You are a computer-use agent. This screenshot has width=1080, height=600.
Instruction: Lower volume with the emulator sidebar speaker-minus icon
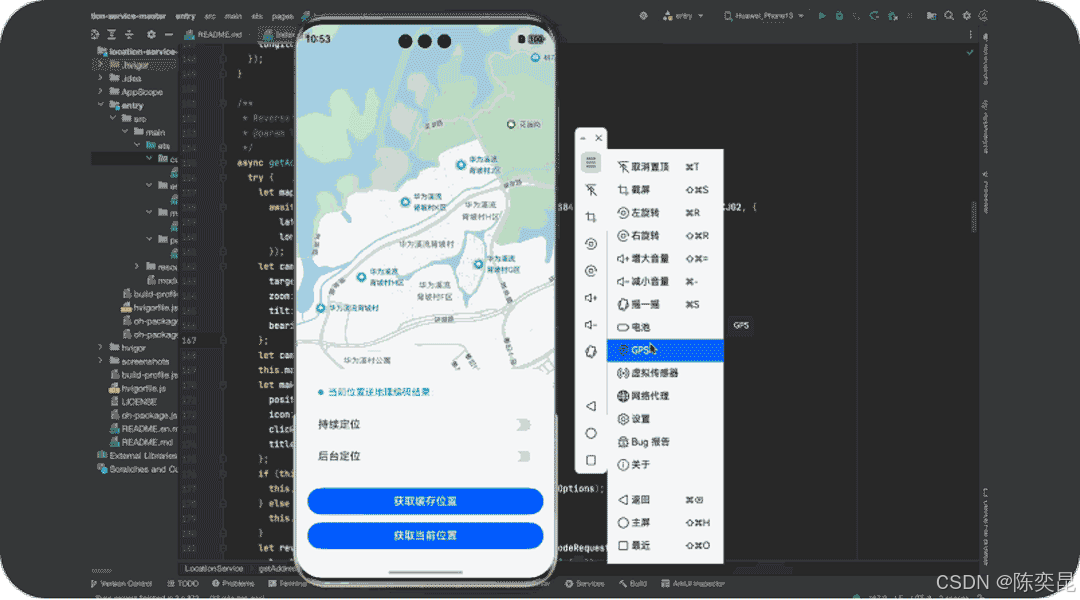[x=591, y=324]
